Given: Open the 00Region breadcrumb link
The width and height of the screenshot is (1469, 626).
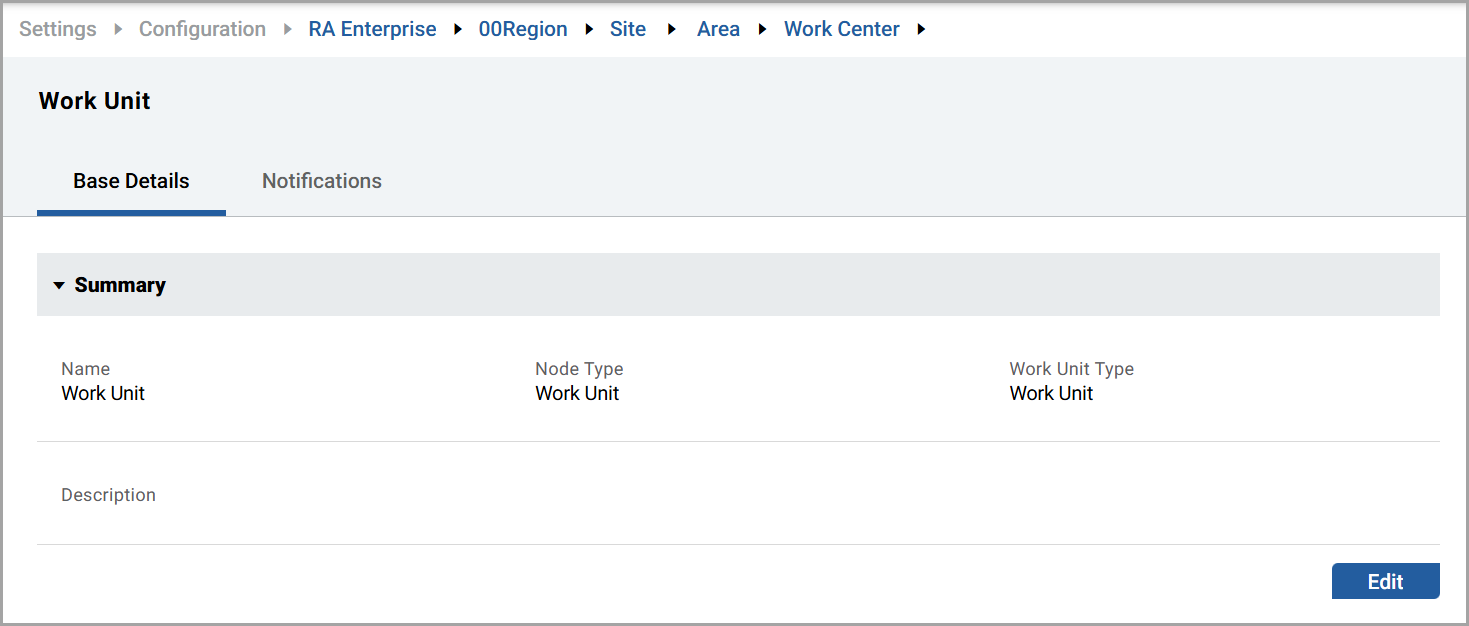Looking at the screenshot, I should (523, 30).
